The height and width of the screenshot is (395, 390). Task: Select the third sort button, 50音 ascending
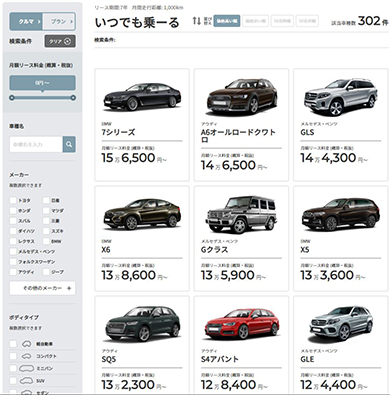coord(282,21)
